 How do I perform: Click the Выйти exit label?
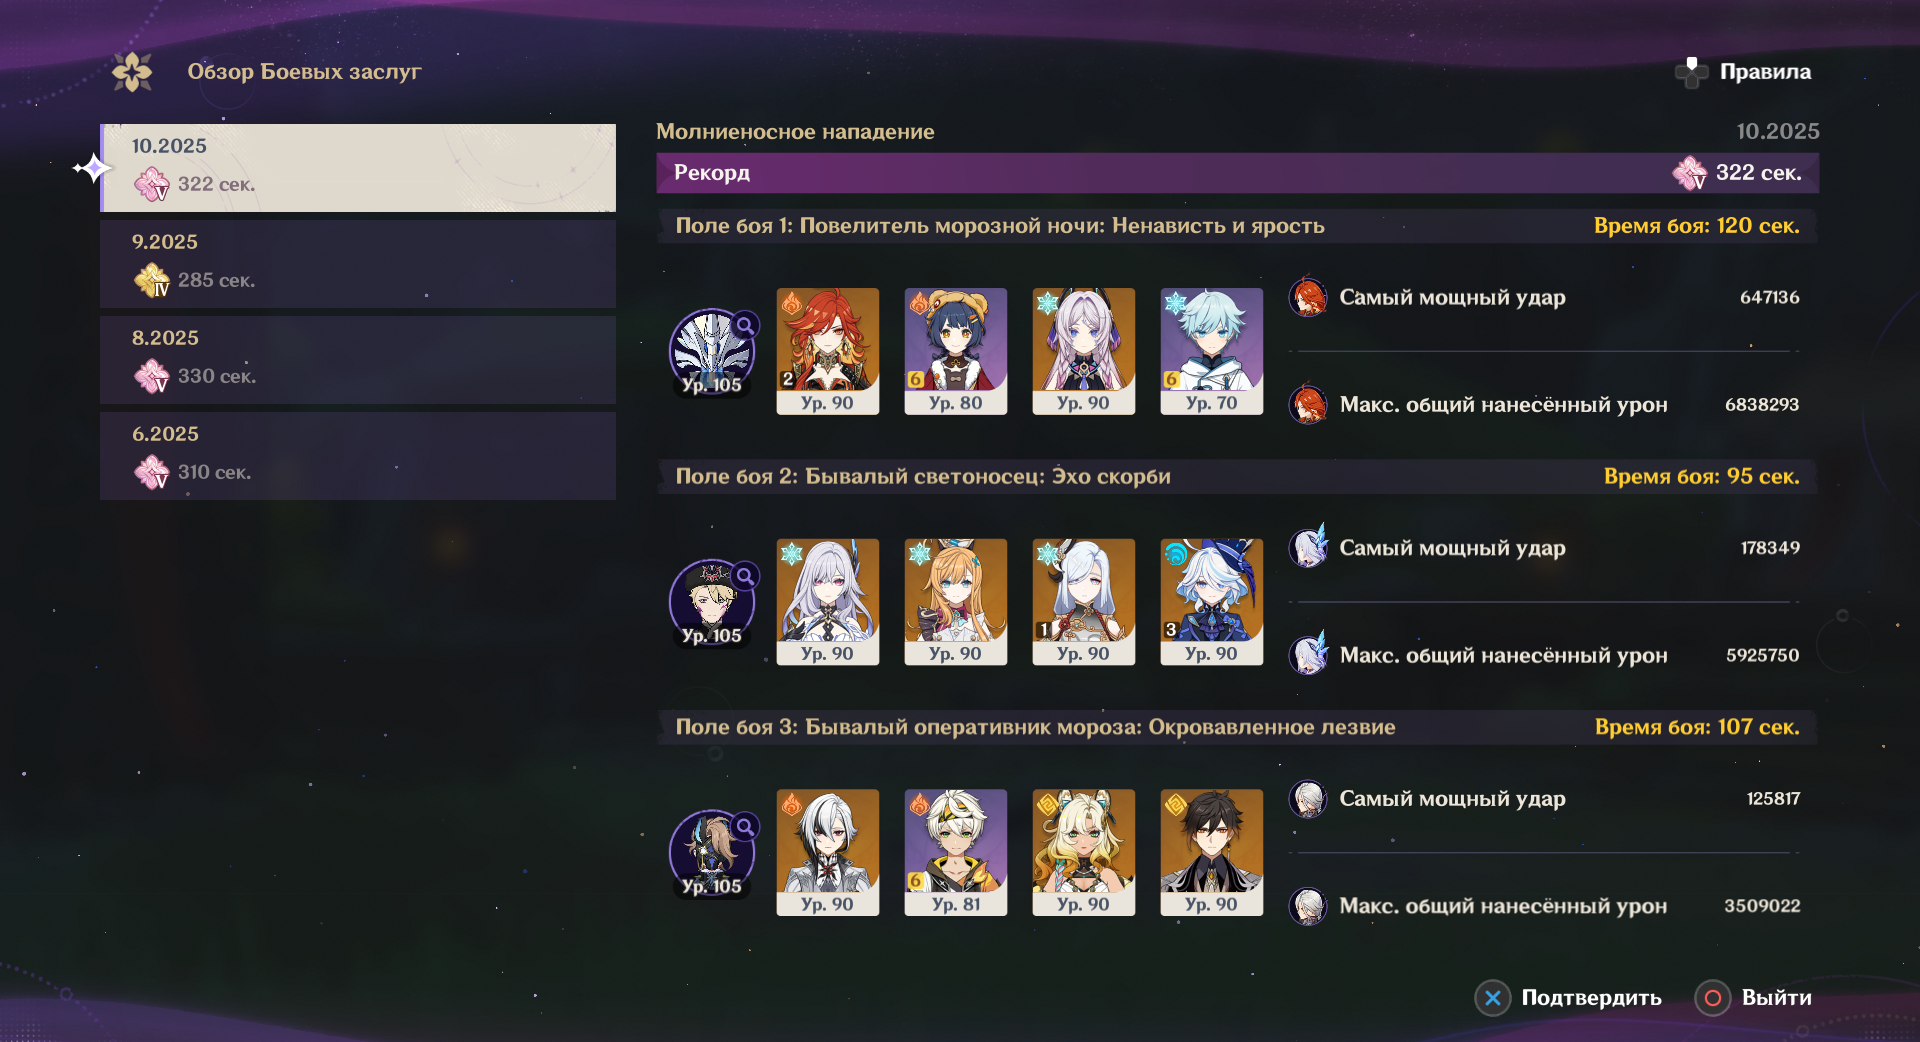tap(1776, 998)
